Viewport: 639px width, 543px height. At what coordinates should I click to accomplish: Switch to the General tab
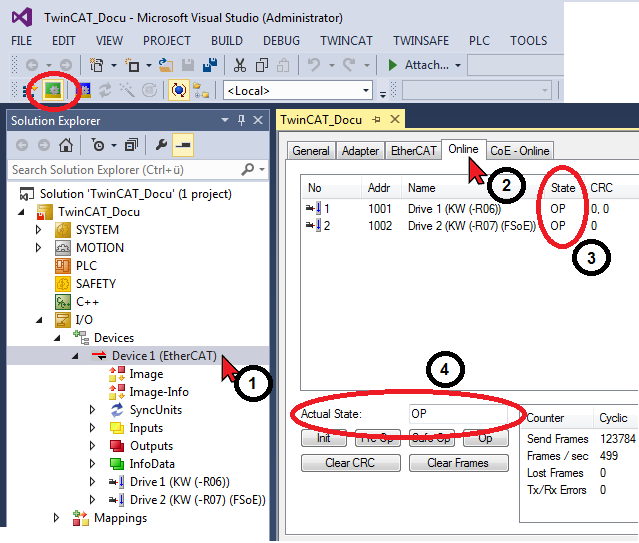coord(311,151)
